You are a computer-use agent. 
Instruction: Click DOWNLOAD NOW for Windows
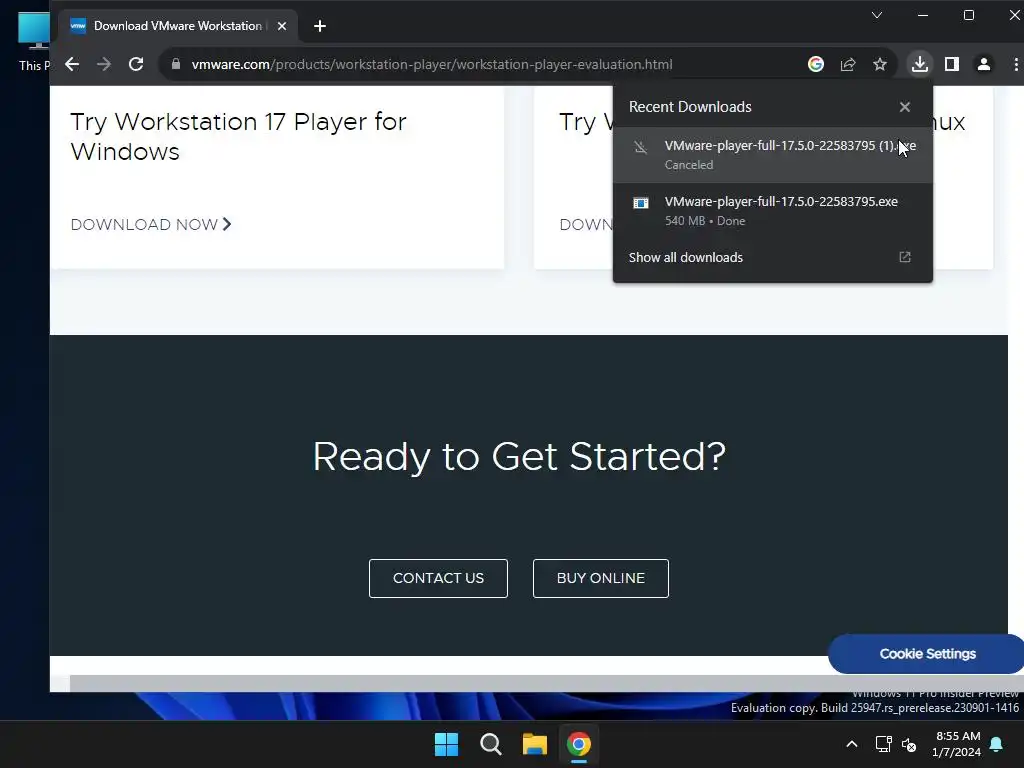151,224
